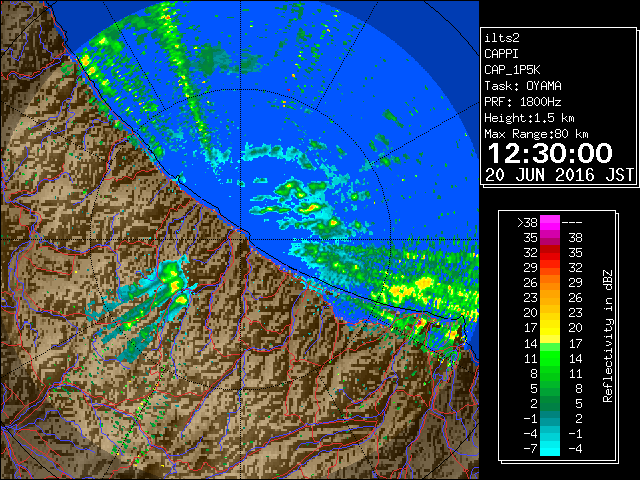Click the 'Reflectivity in dBZ' legend title
The image size is (640, 480).
pyautogui.click(x=608, y=336)
